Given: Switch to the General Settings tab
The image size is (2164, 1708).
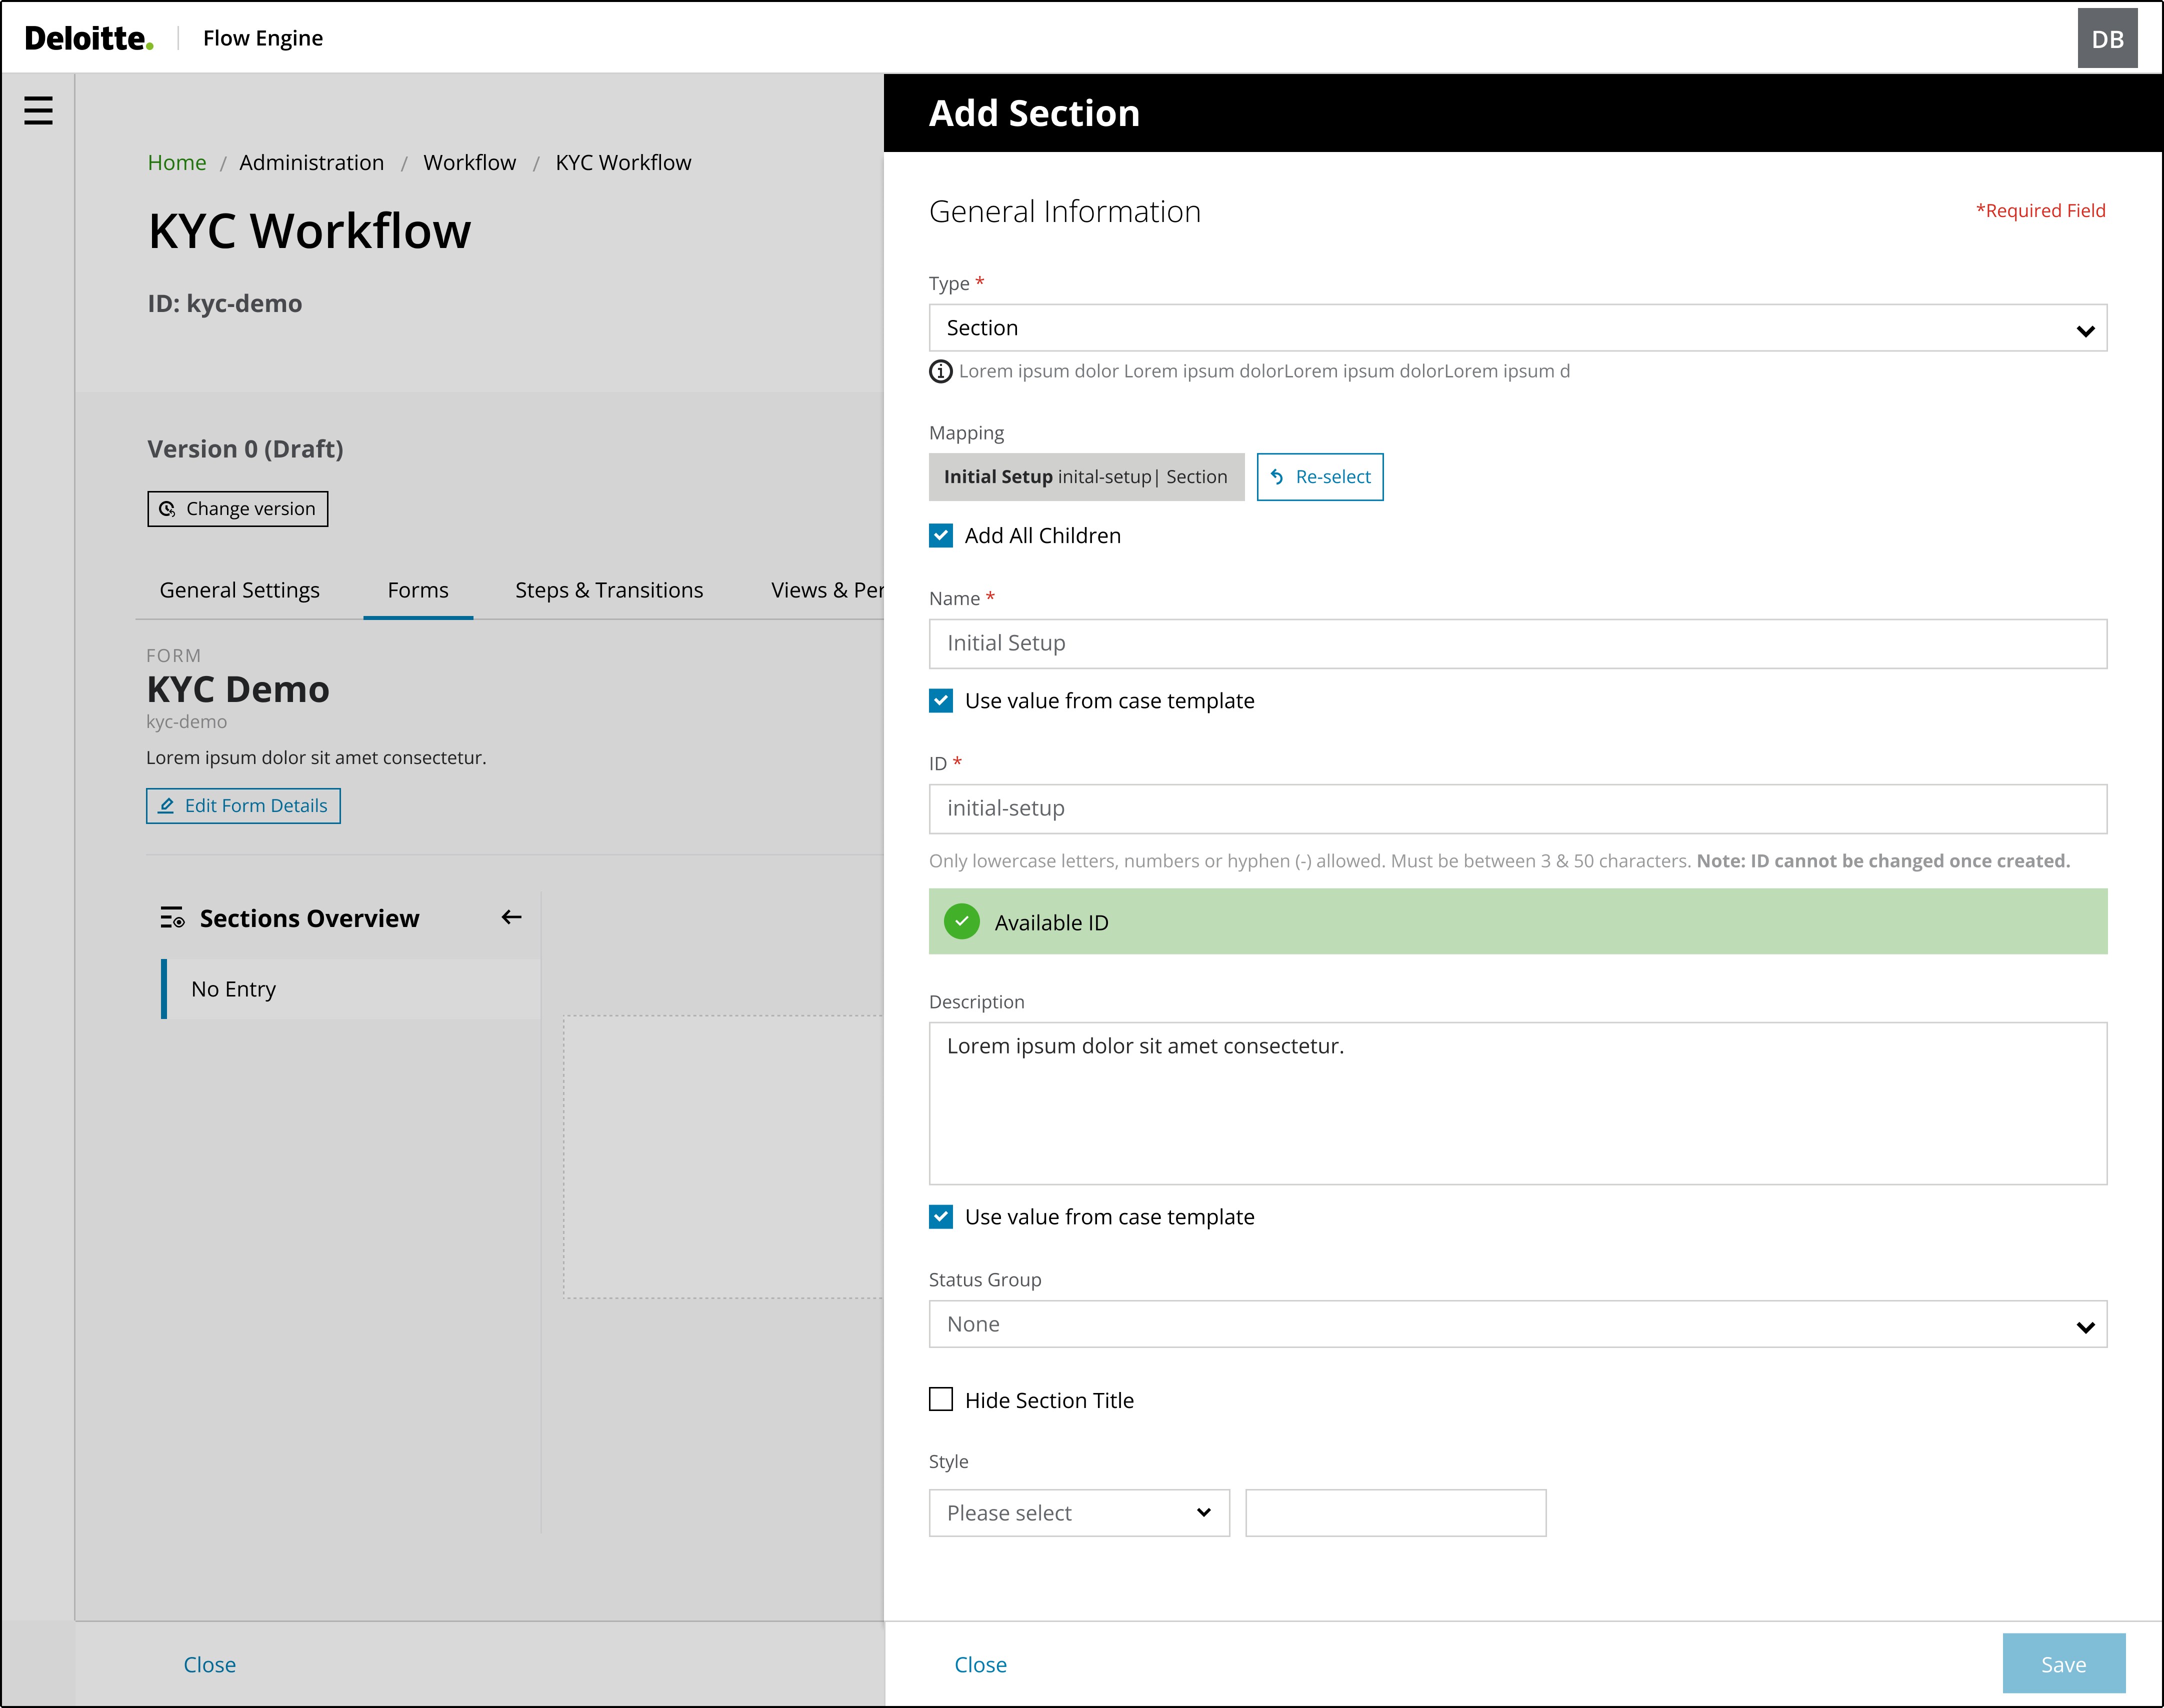Looking at the screenshot, I should (x=239, y=590).
